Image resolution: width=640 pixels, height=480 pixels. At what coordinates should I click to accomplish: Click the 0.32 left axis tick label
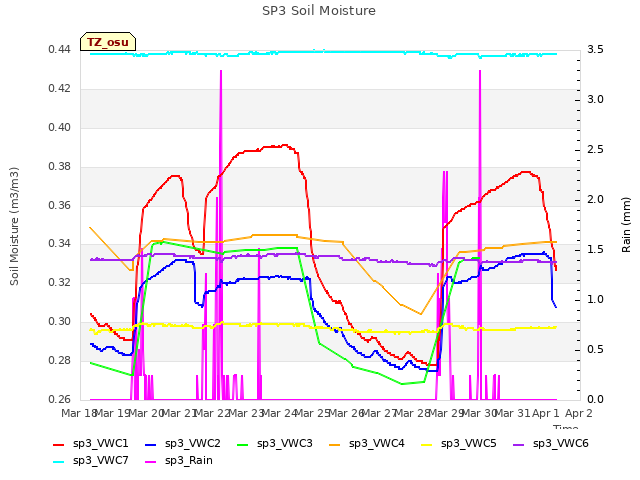tap(59, 282)
